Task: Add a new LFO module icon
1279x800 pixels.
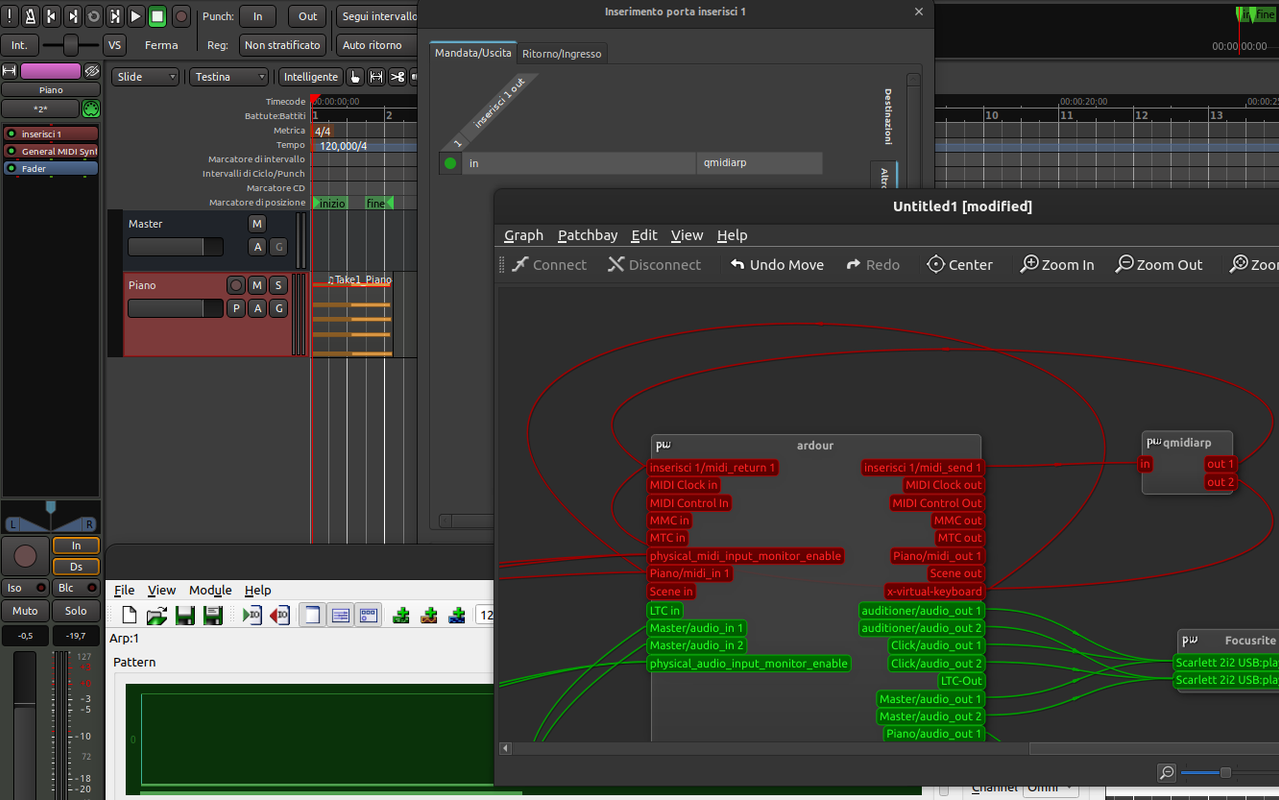Action: click(429, 615)
